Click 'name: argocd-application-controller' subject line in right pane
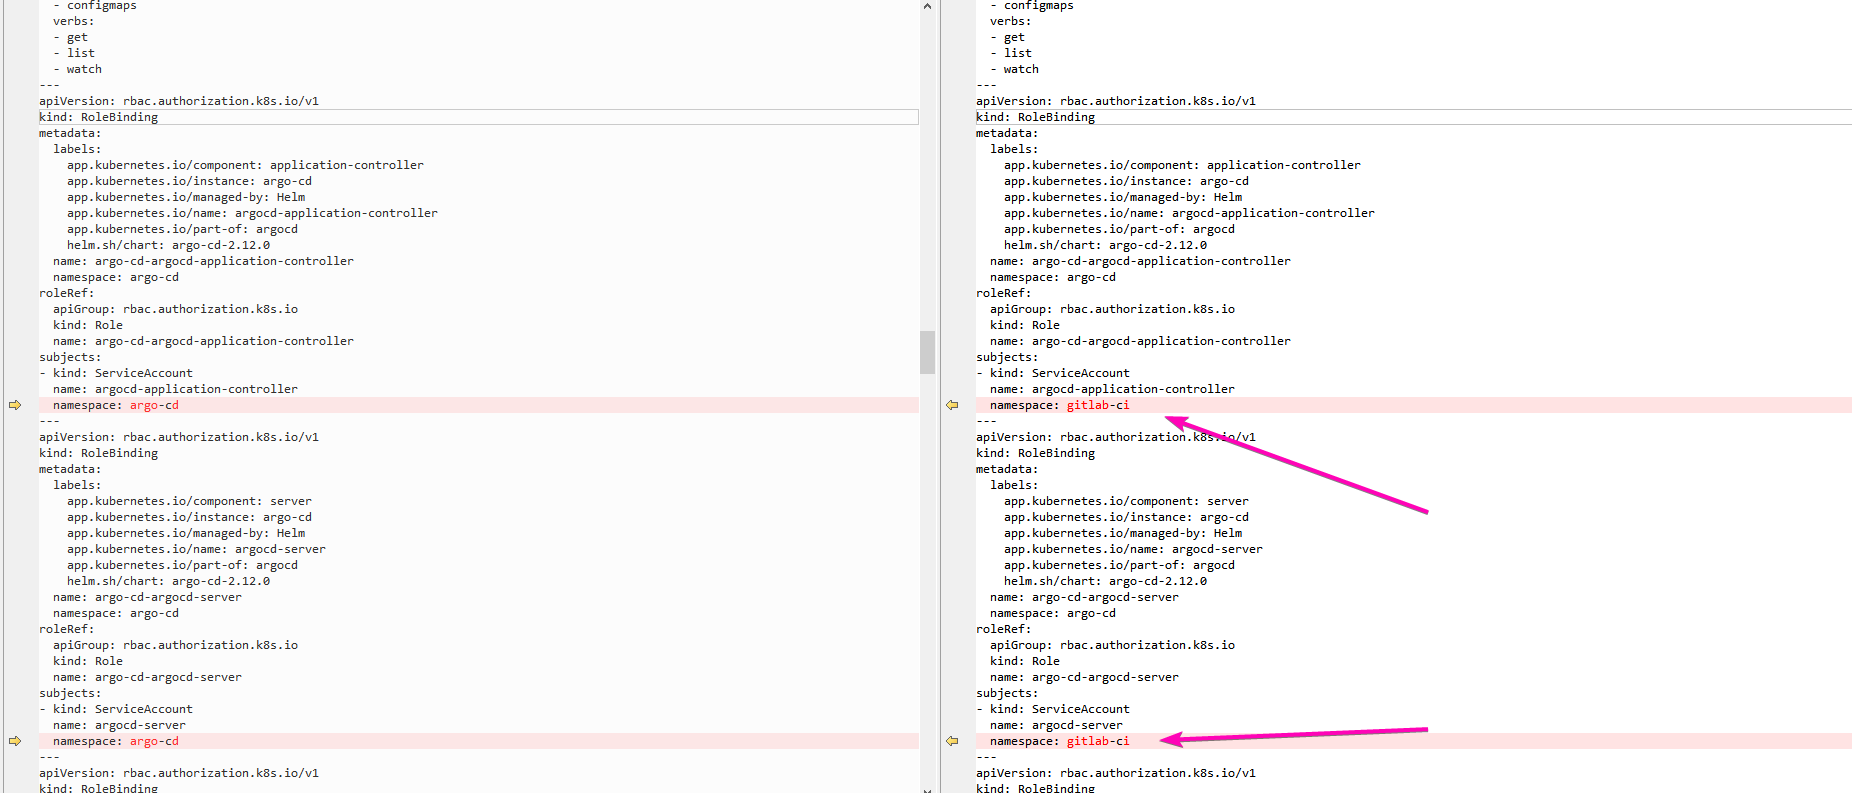 [1112, 389]
